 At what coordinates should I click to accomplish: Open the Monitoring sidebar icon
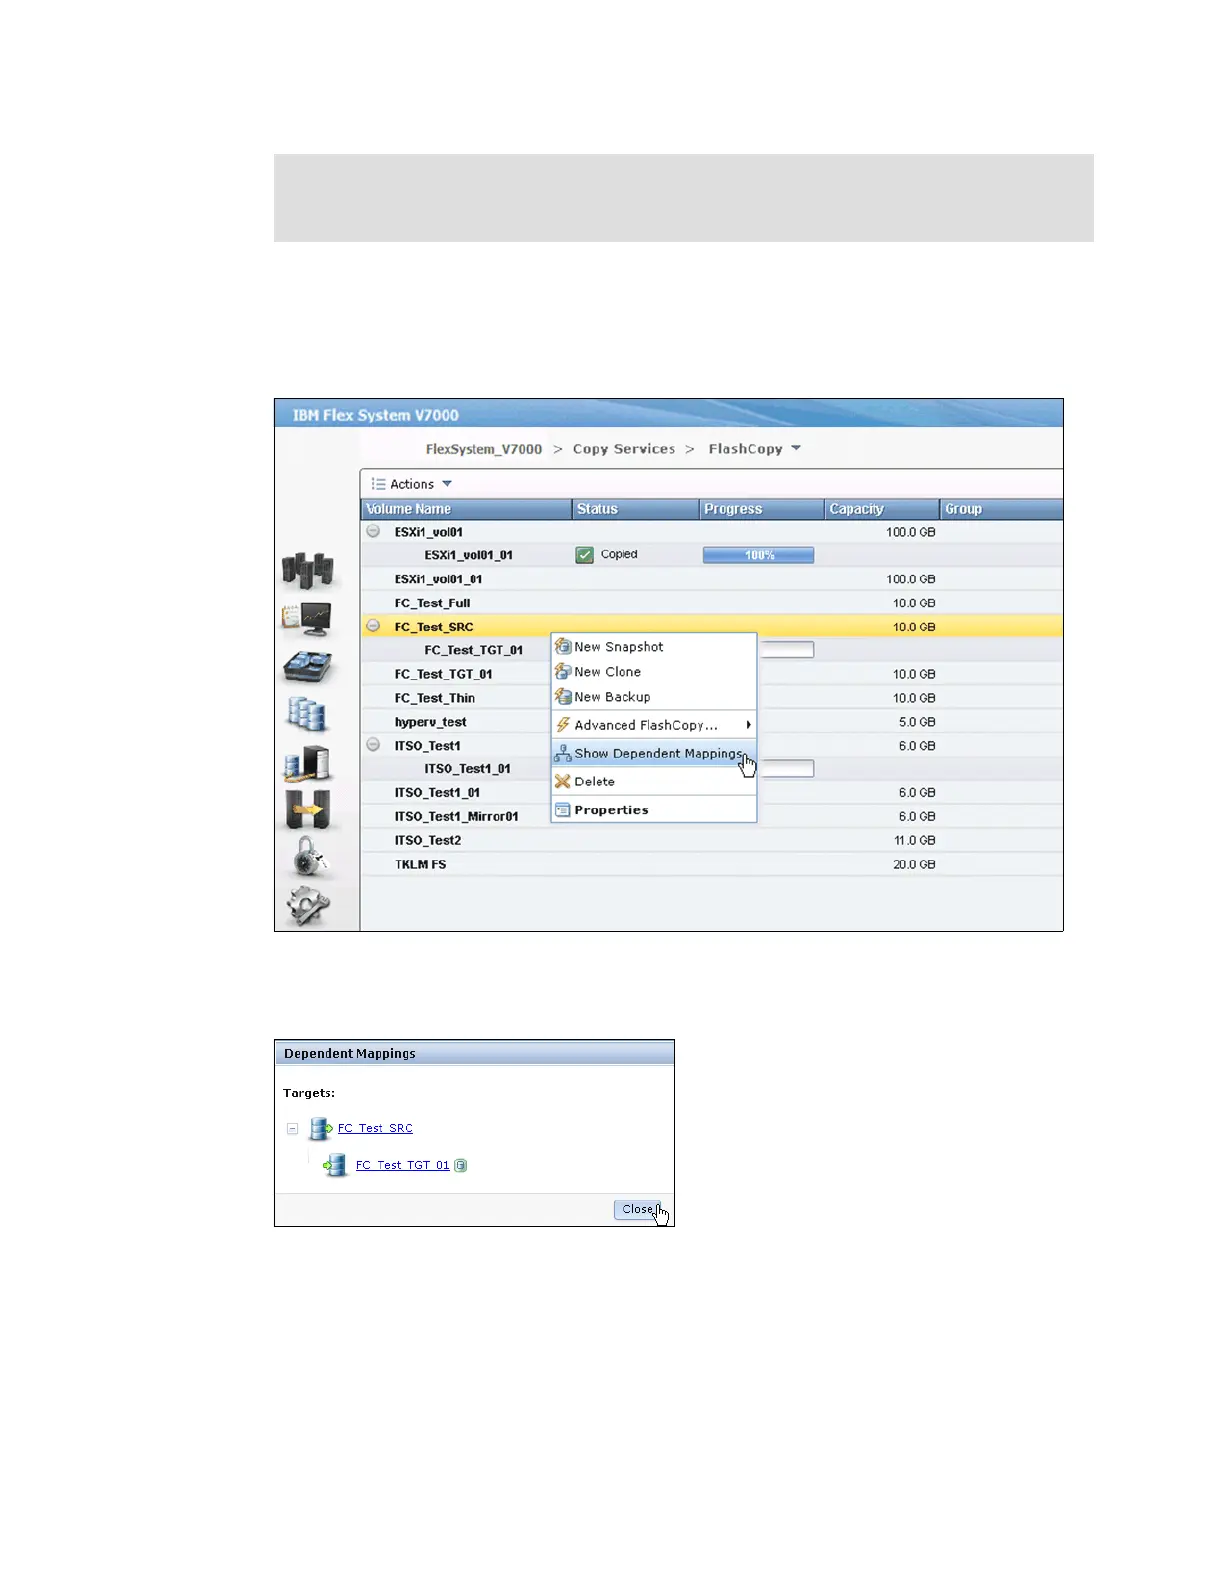pos(308,619)
